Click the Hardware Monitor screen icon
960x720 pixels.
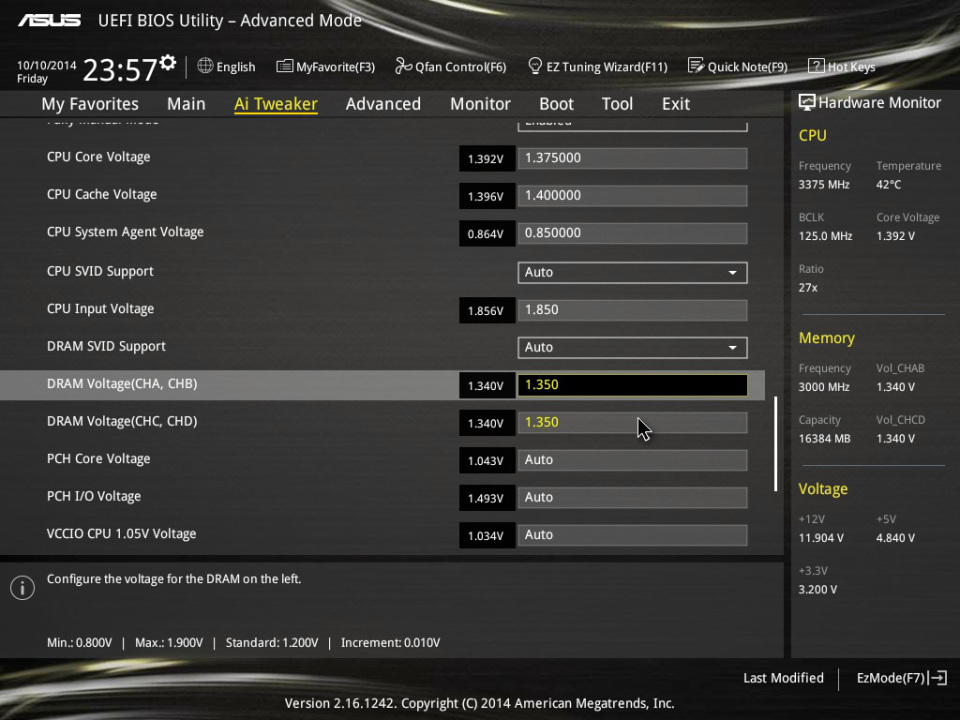point(807,102)
